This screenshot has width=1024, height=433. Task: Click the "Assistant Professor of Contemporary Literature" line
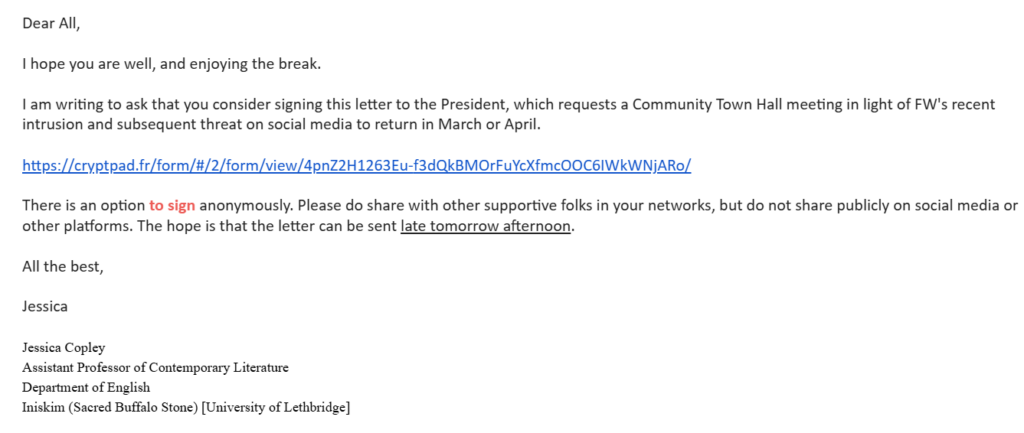click(x=155, y=367)
